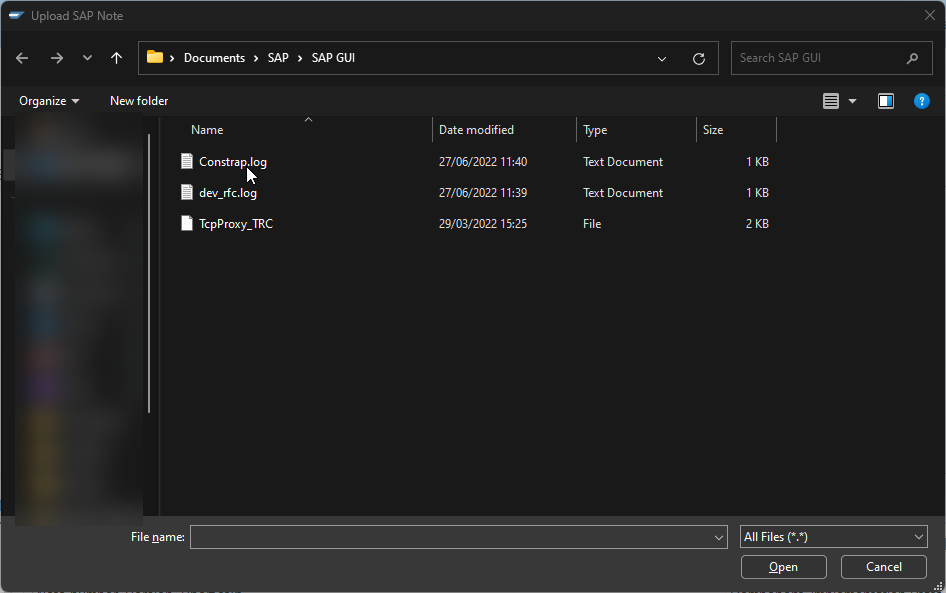Sort by Date modified column

pyautogui.click(x=476, y=130)
